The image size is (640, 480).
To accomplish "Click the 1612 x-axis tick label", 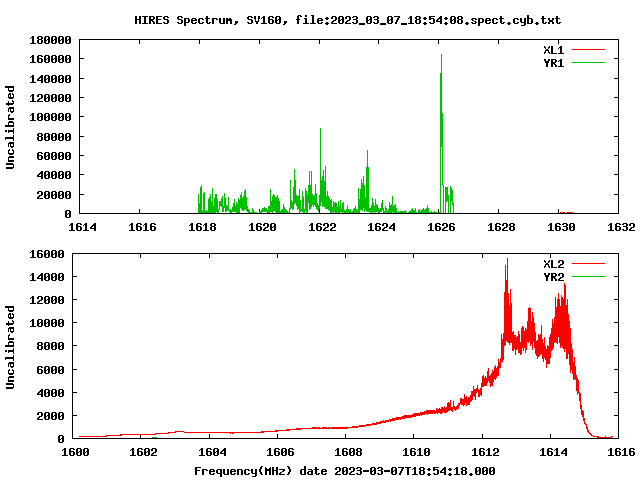I will pyautogui.click(x=485, y=452).
